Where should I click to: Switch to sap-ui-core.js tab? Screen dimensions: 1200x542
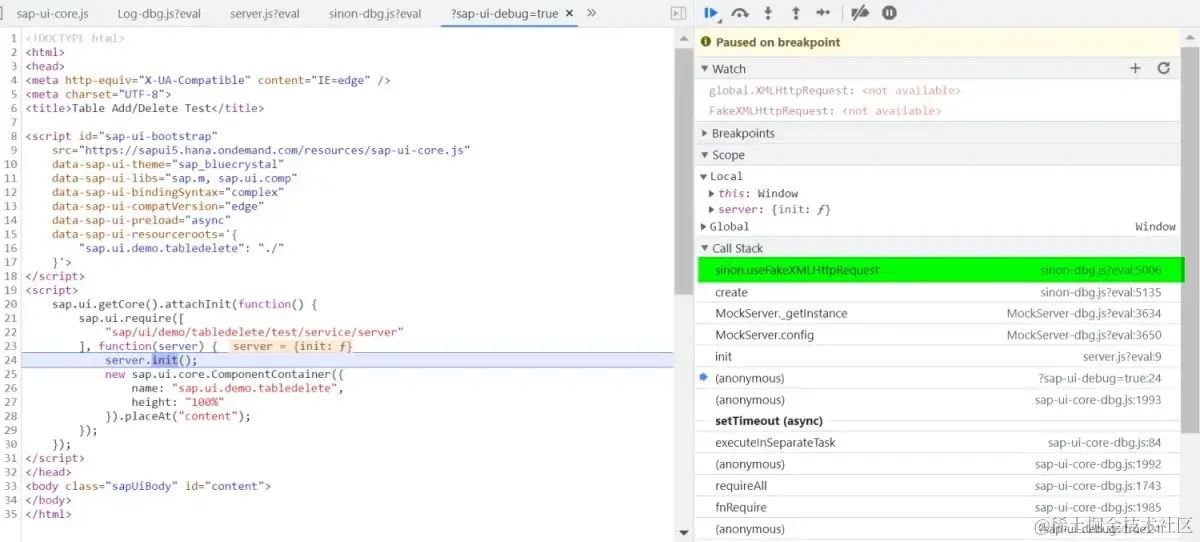(52, 14)
